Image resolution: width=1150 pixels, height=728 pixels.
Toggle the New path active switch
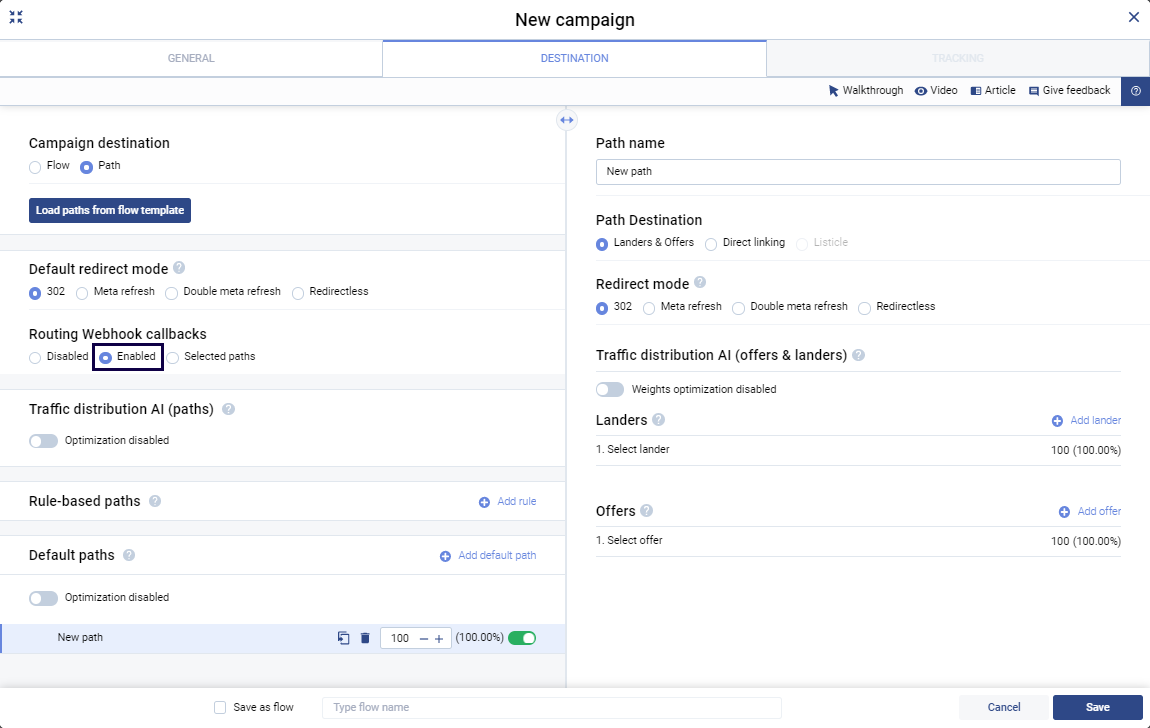click(522, 638)
